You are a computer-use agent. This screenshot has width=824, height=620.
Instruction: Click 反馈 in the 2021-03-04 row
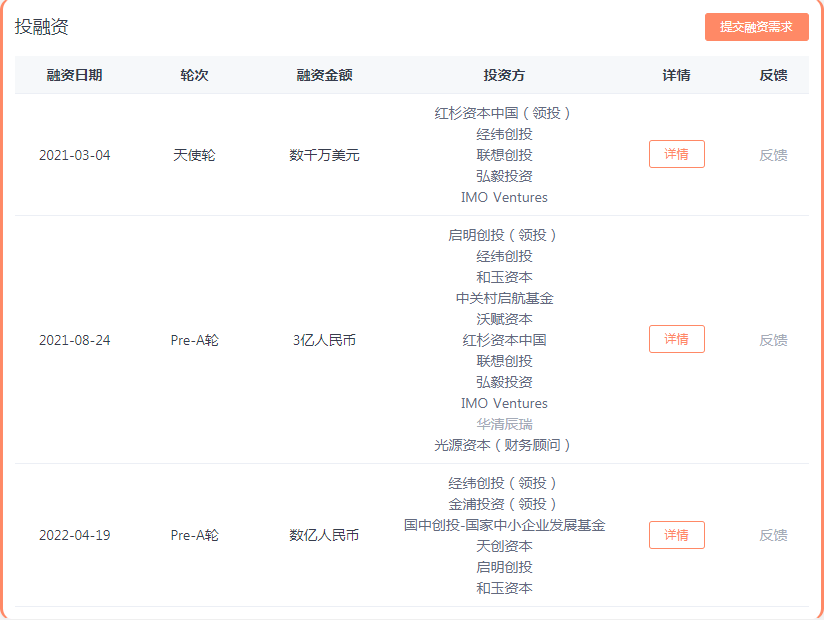773,155
